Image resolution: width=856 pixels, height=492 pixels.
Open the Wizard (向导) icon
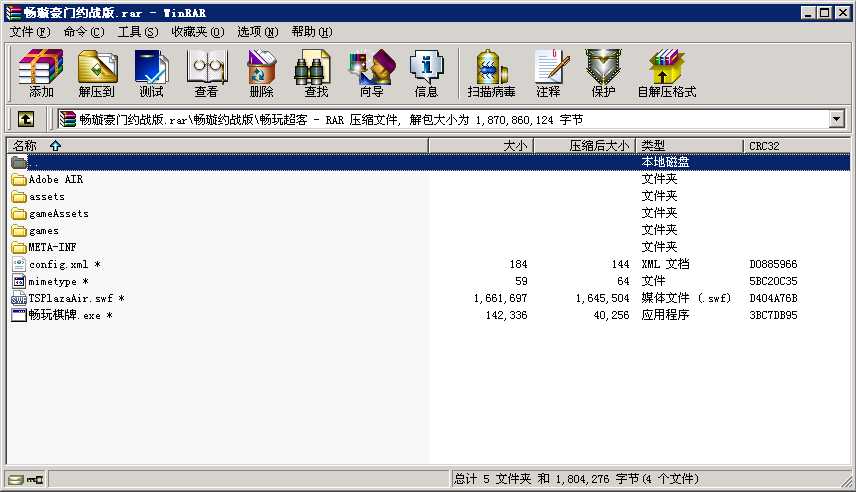[x=372, y=74]
